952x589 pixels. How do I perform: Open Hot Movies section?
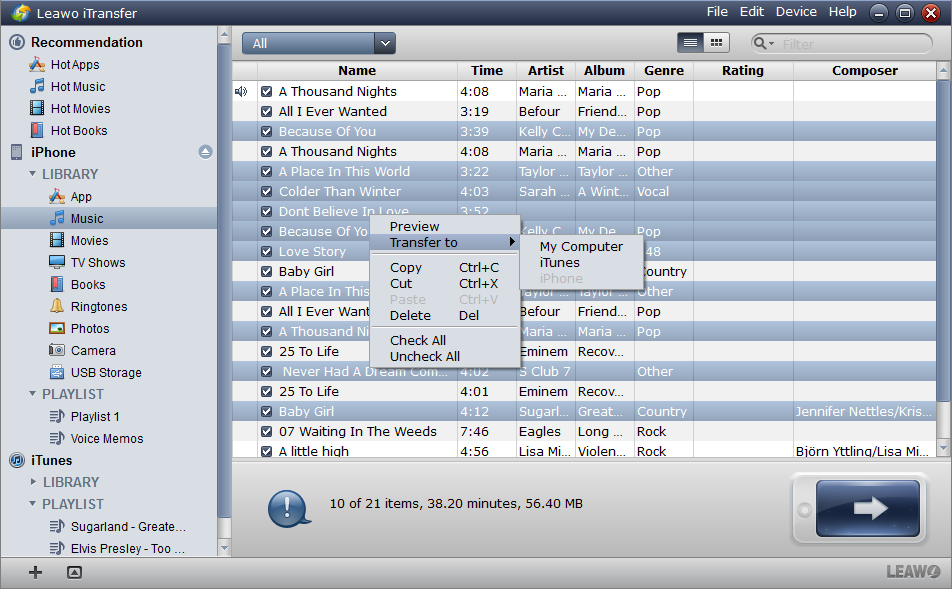pos(80,108)
